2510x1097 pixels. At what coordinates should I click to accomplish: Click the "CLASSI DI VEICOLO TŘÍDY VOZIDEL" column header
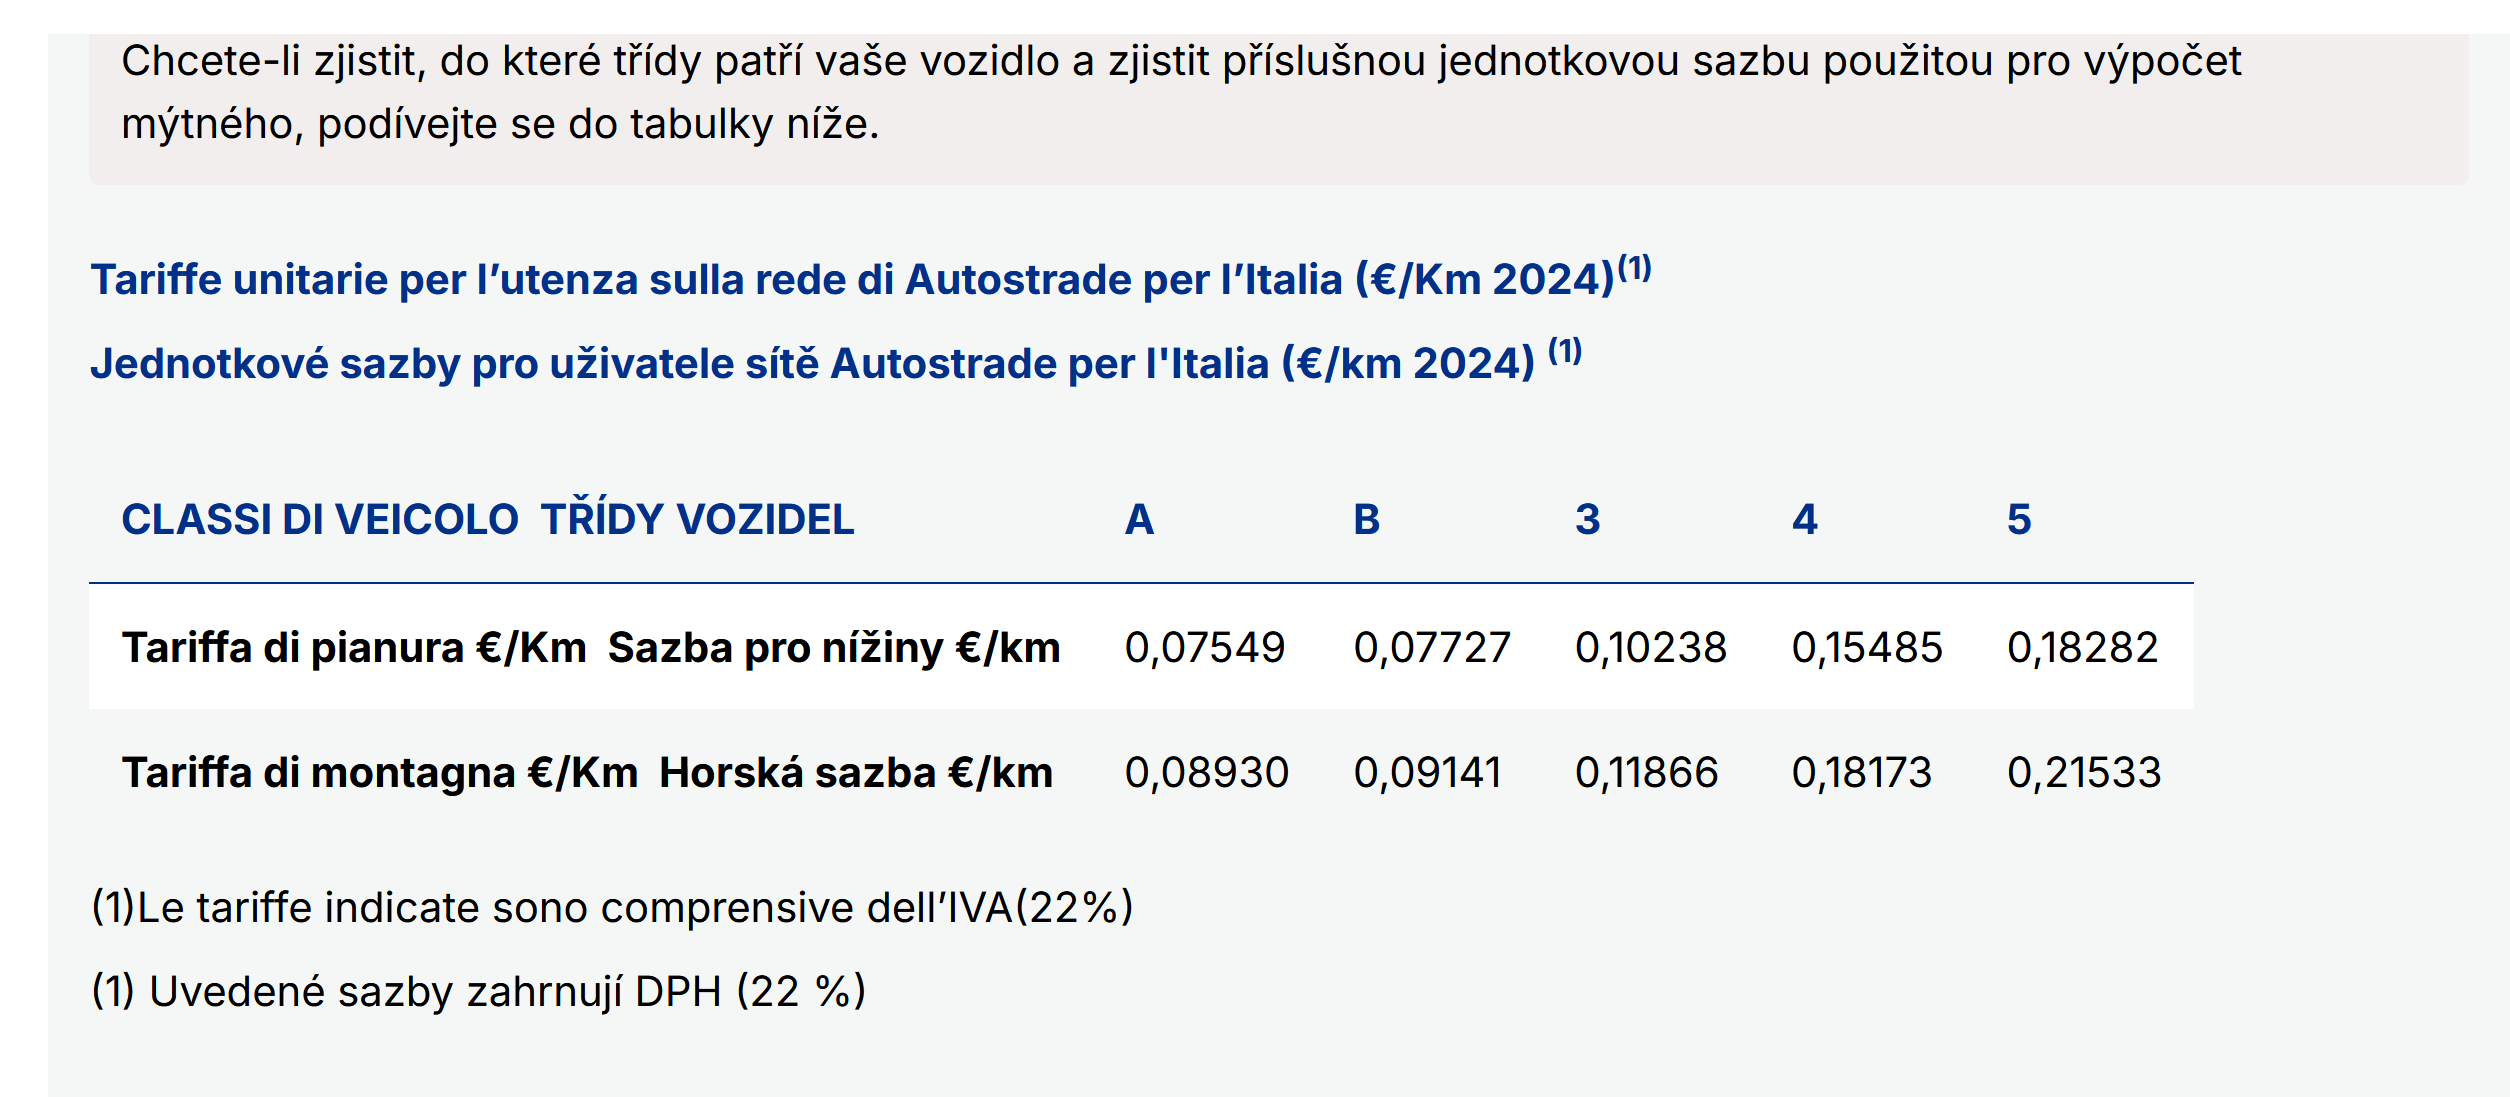[487, 520]
